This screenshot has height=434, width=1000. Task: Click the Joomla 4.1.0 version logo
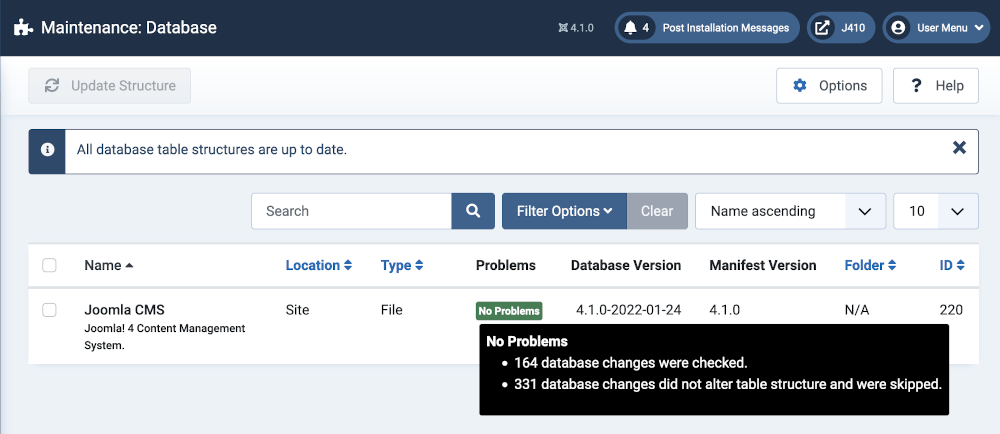pos(562,28)
